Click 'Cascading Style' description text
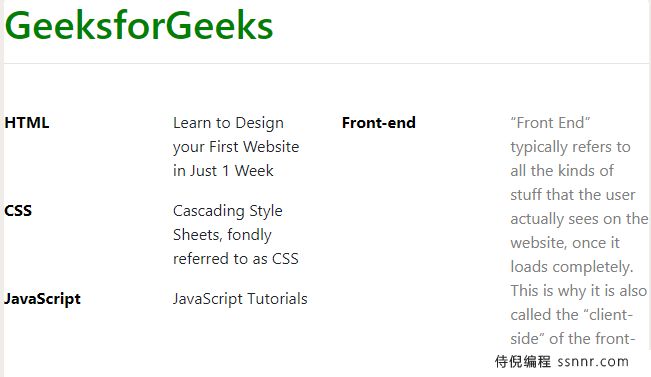651x377 pixels. (228, 211)
